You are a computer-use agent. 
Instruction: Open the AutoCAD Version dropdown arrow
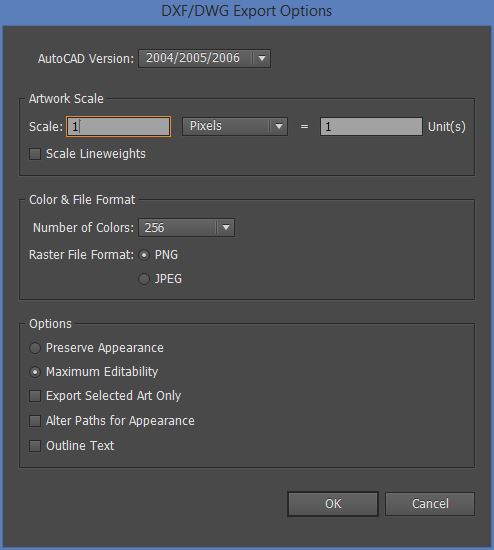[262, 59]
